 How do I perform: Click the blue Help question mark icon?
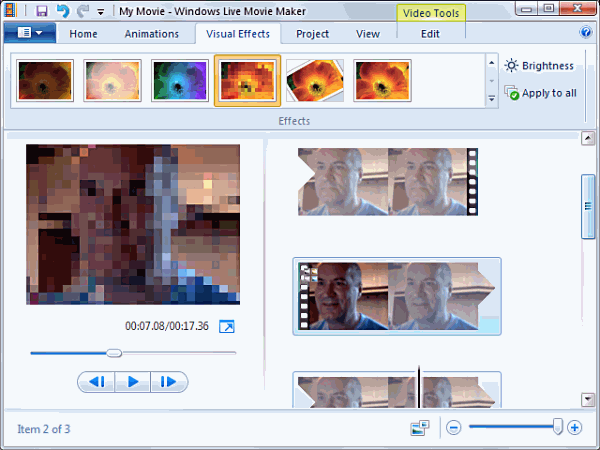point(585,32)
